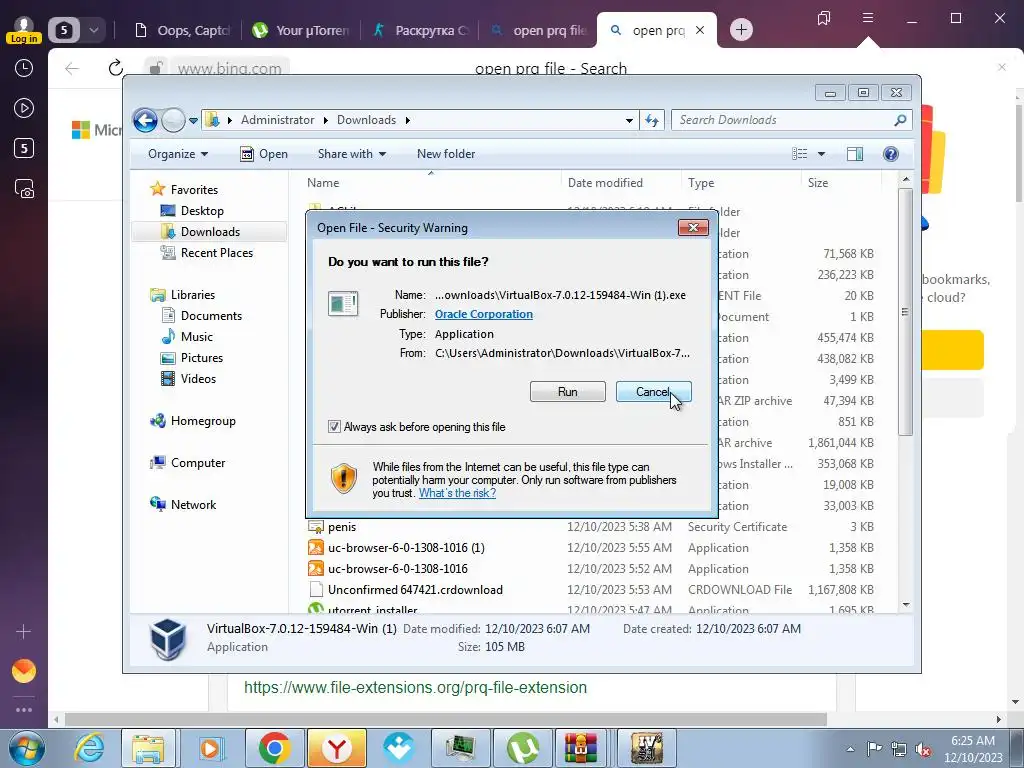
Task: Open the video play icon in sidebar
Action: 24,108
